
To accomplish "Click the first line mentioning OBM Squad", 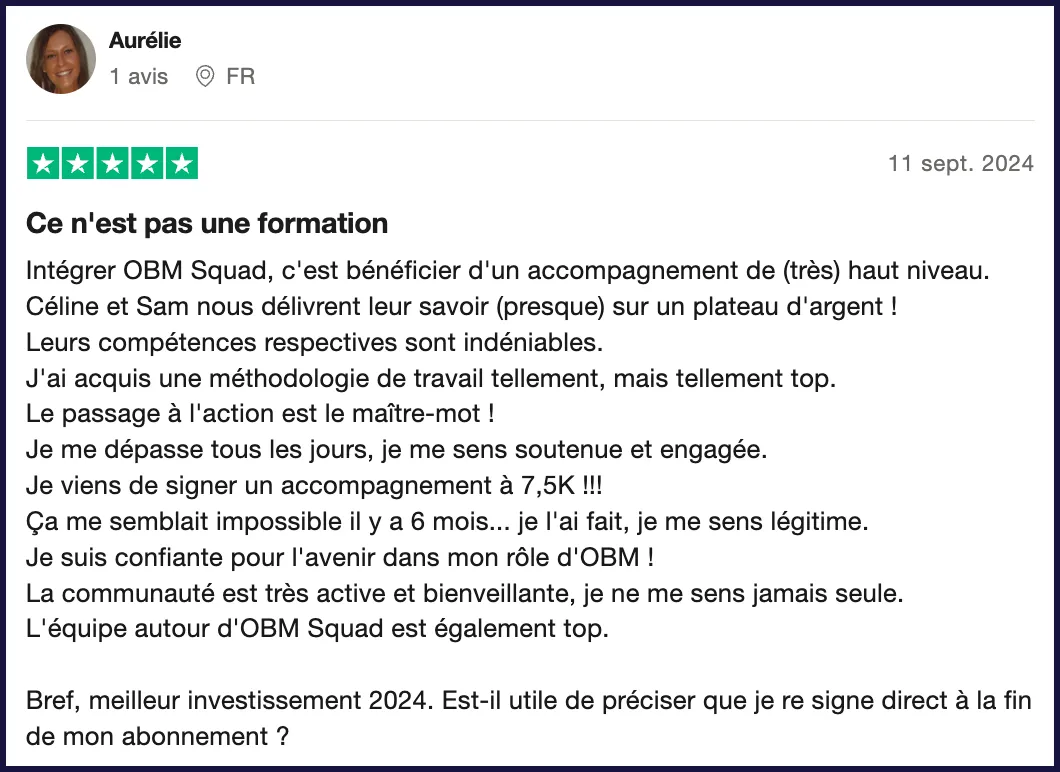I will coord(508,270).
